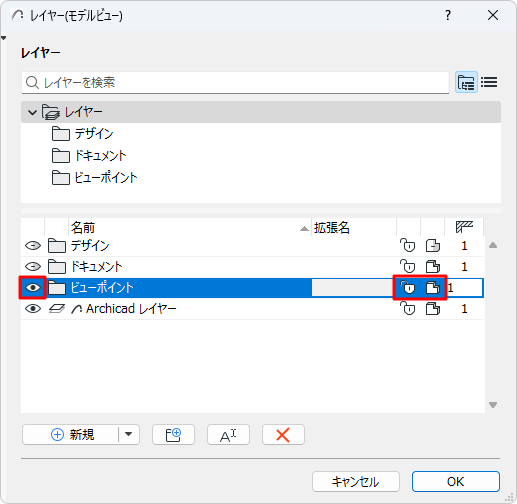
Task: Click folder icon of デザイン in tree
Action: pyautogui.click(x=61, y=134)
